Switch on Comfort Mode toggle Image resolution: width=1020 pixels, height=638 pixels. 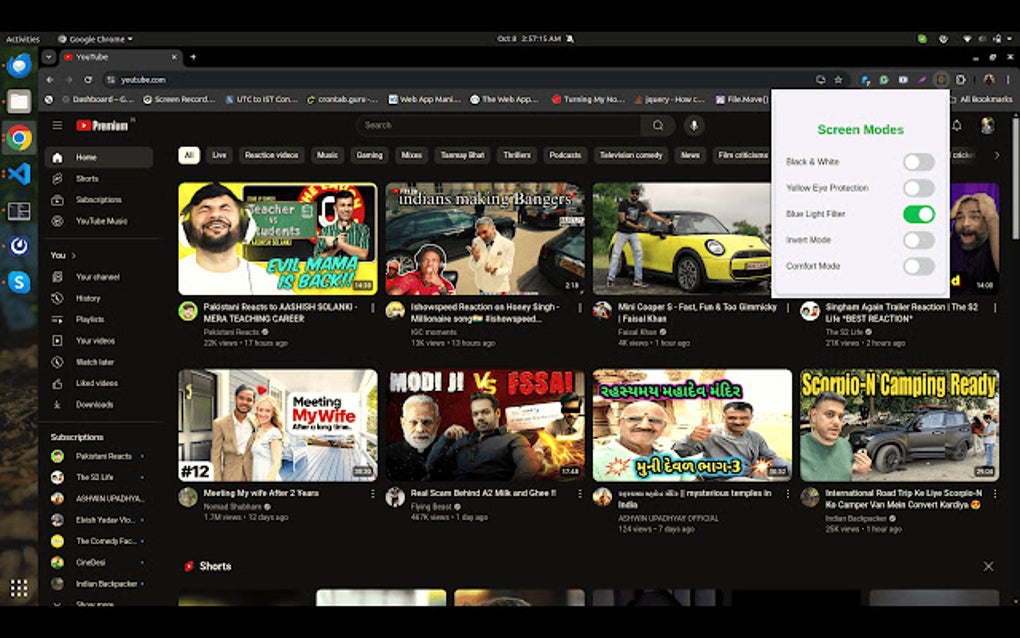click(919, 266)
